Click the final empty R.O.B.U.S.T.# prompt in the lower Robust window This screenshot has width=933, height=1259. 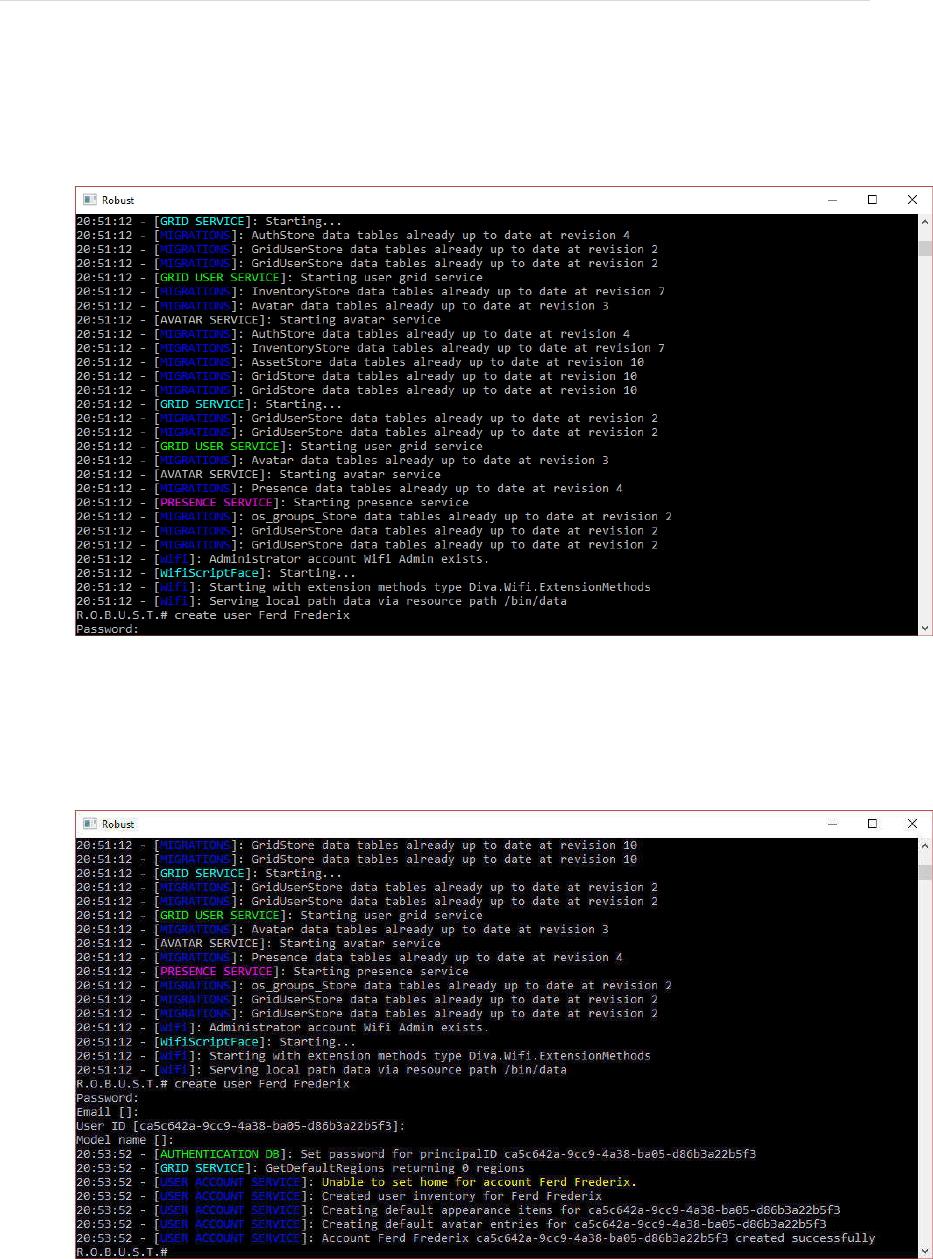(121, 1251)
